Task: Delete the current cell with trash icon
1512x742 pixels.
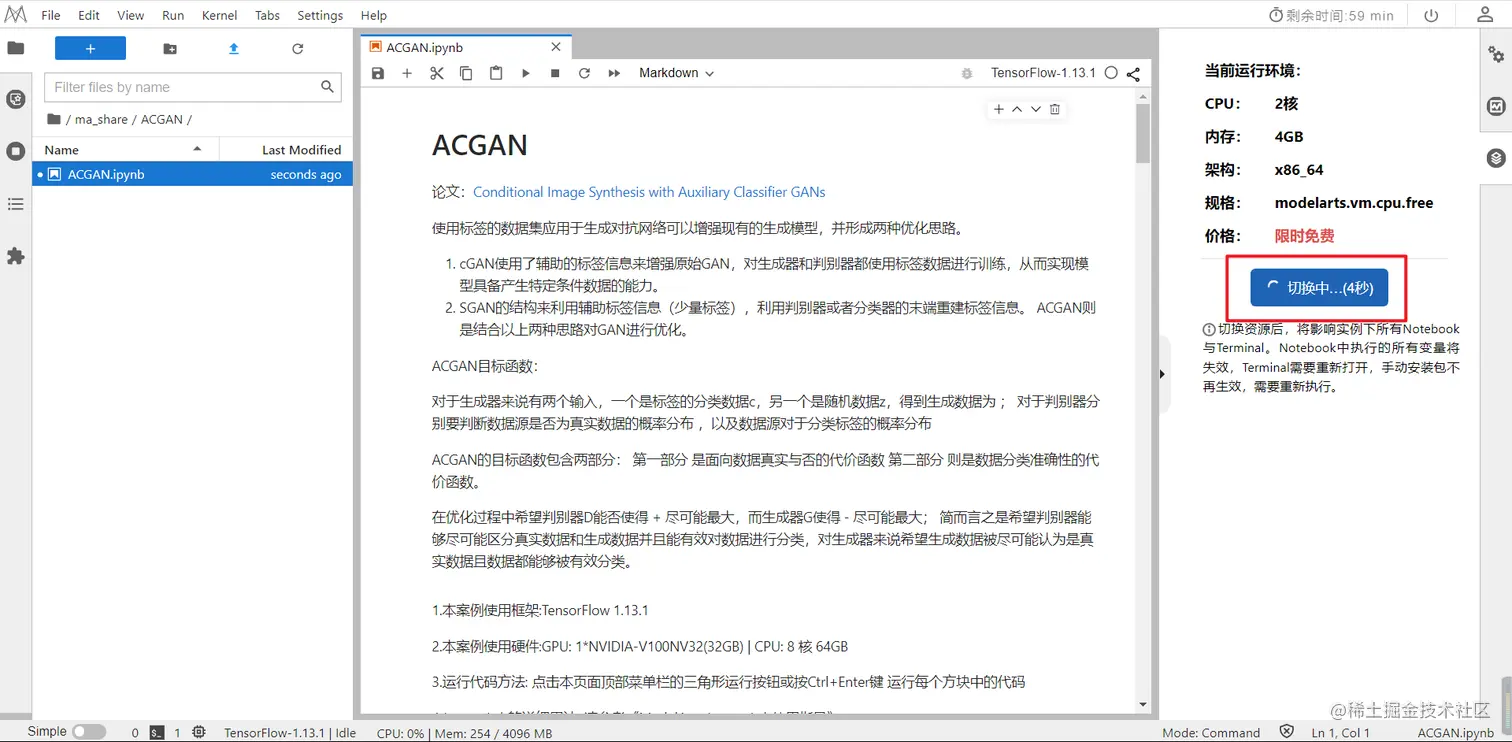Action: [1055, 109]
